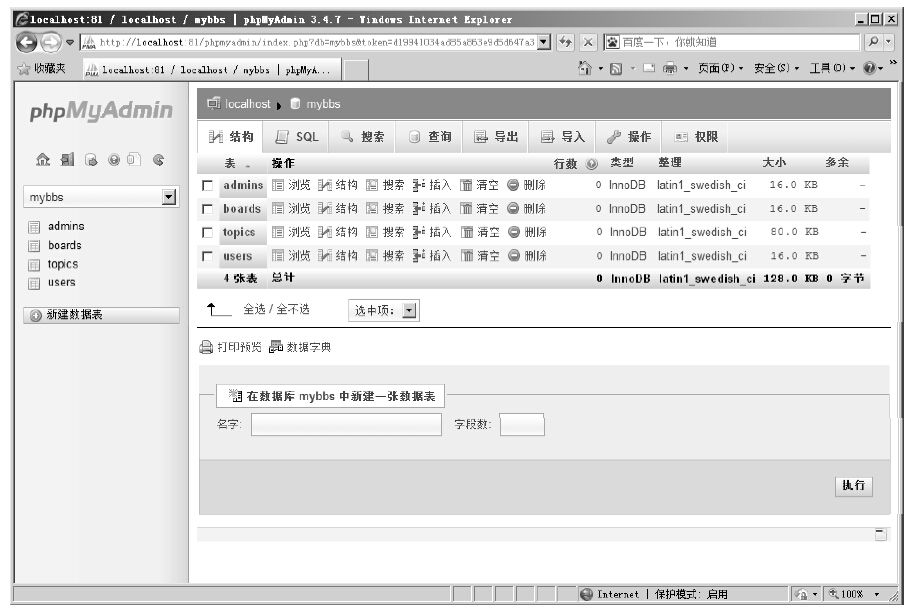Check the checkbox for the users table row
This screenshot has width=911, height=609.
(207, 256)
